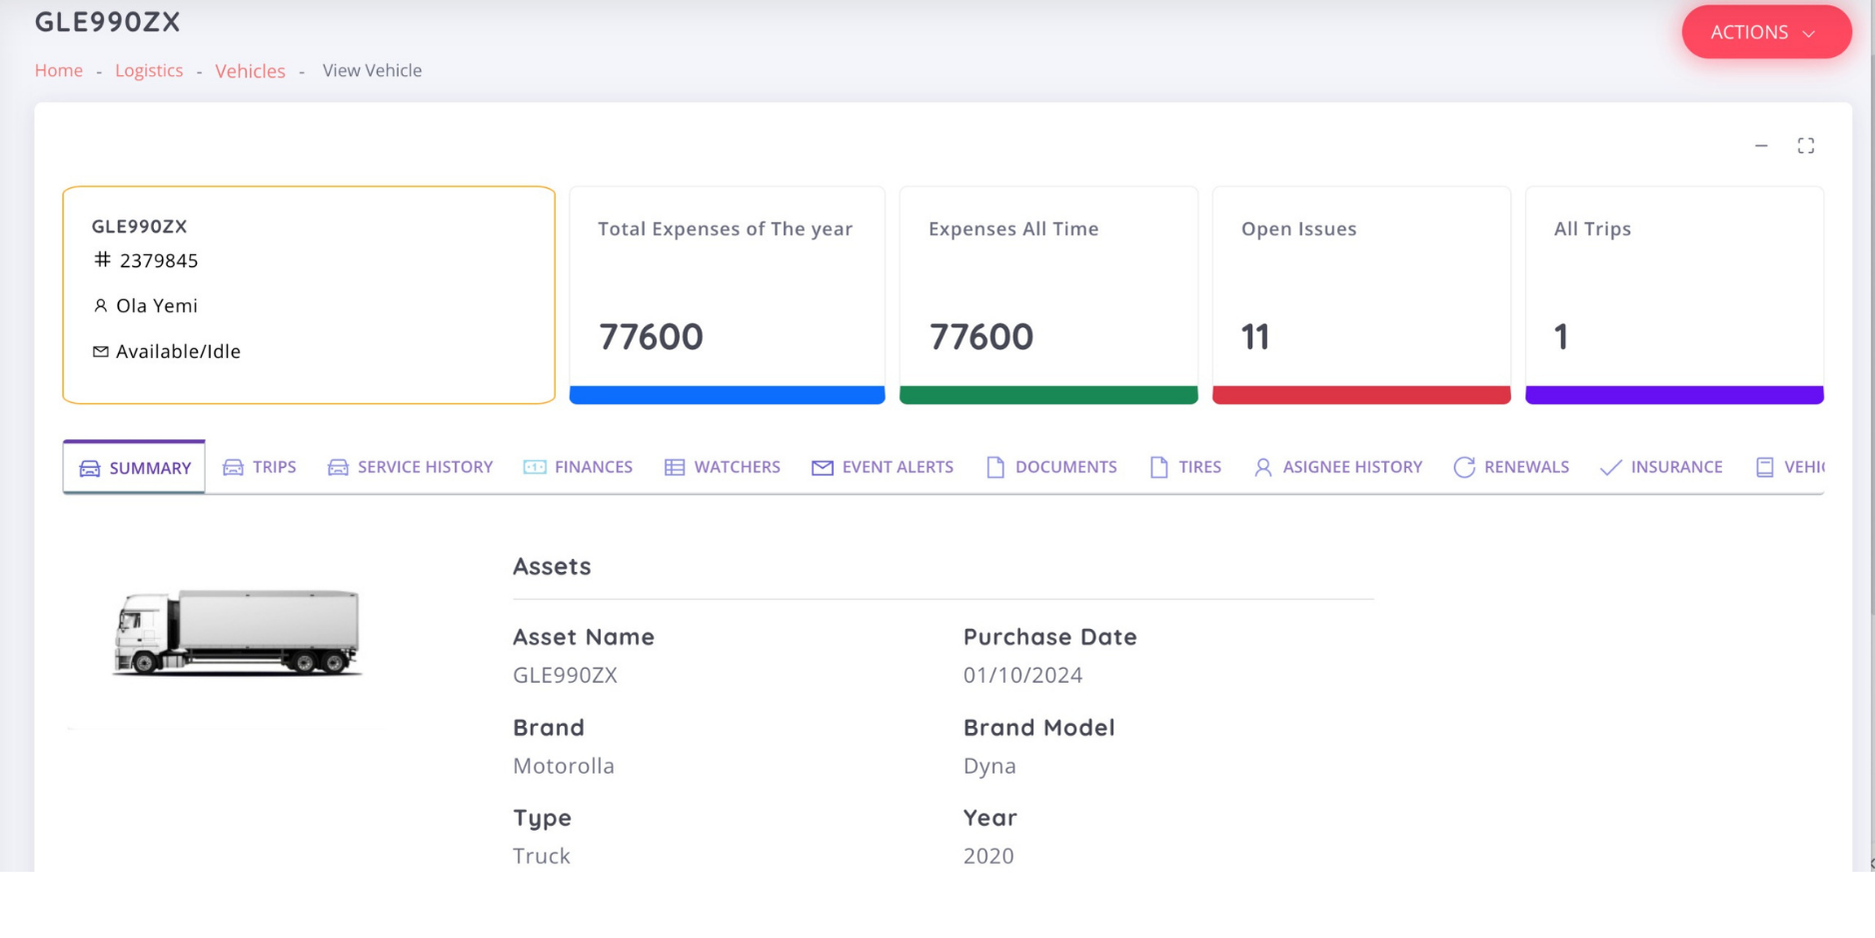Click the person icon beside Asignee History
Image resolution: width=1875 pixels, height=938 pixels.
click(x=1263, y=467)
